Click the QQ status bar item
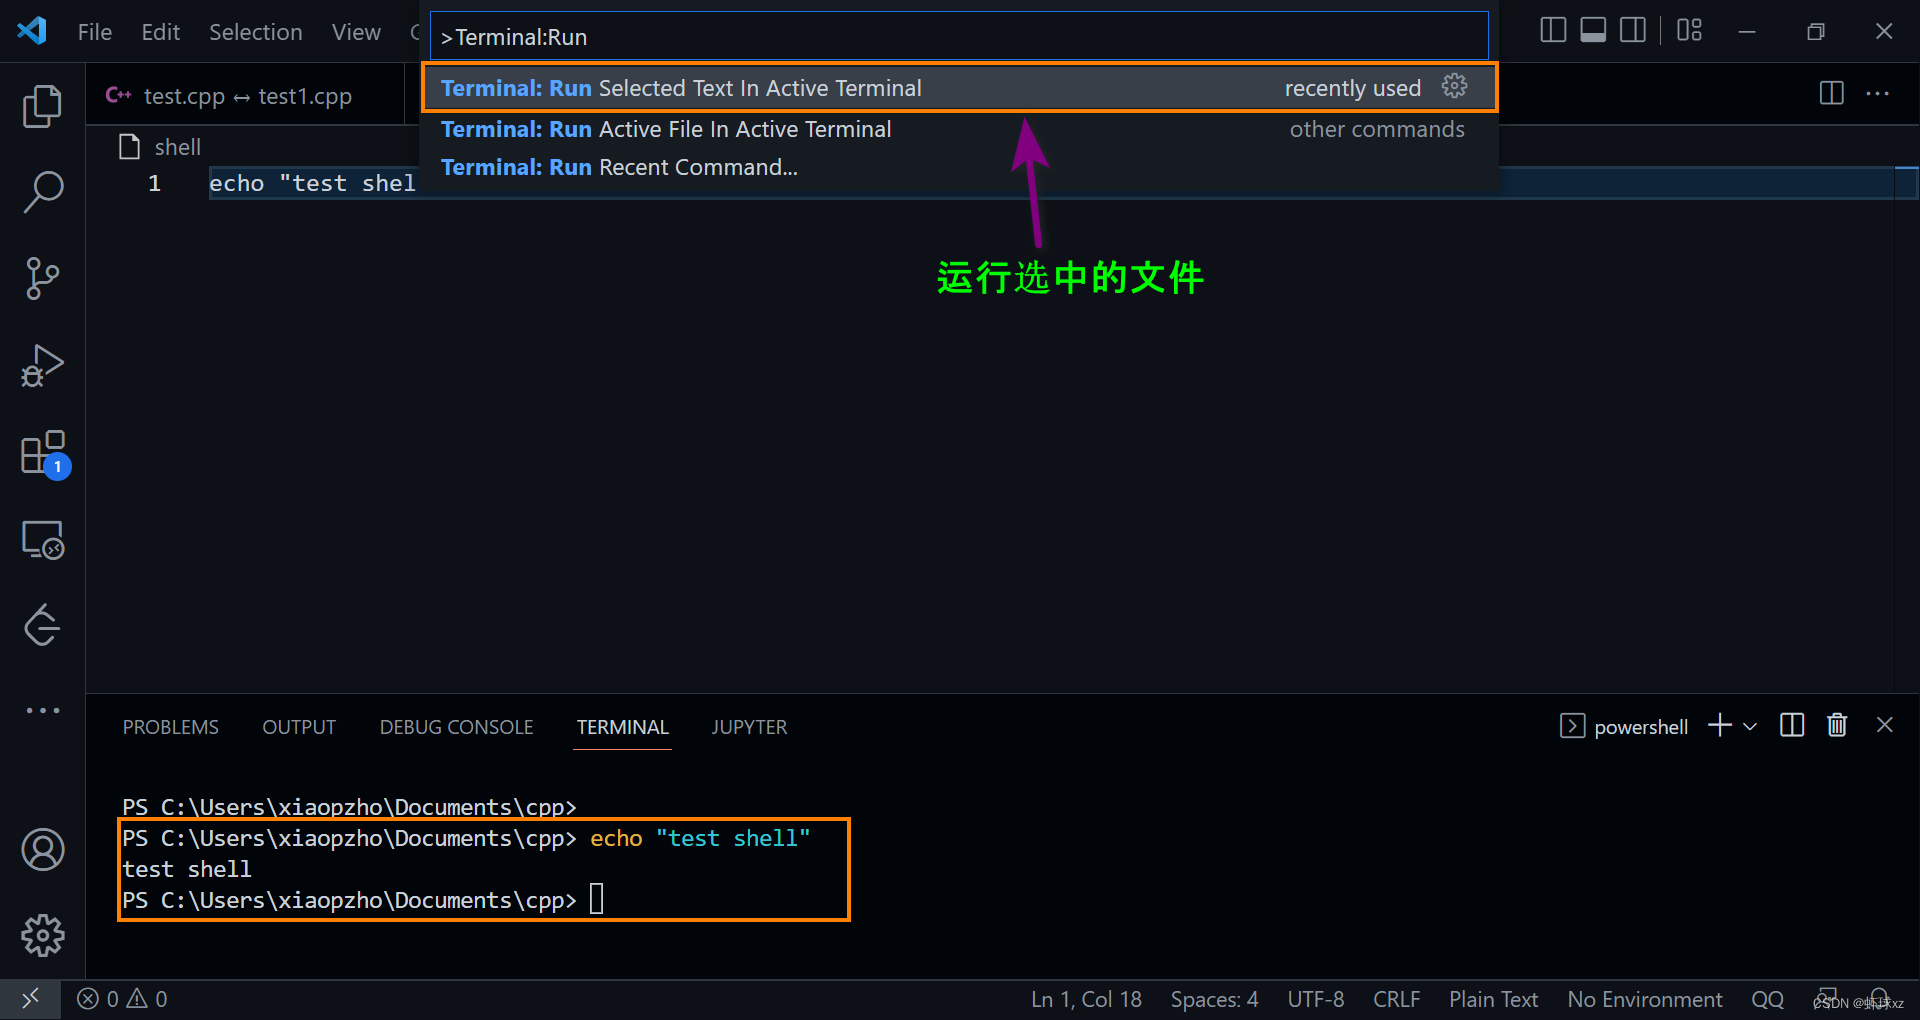The width and height of the screenshot is (1920, 1020). point(1767,999)
